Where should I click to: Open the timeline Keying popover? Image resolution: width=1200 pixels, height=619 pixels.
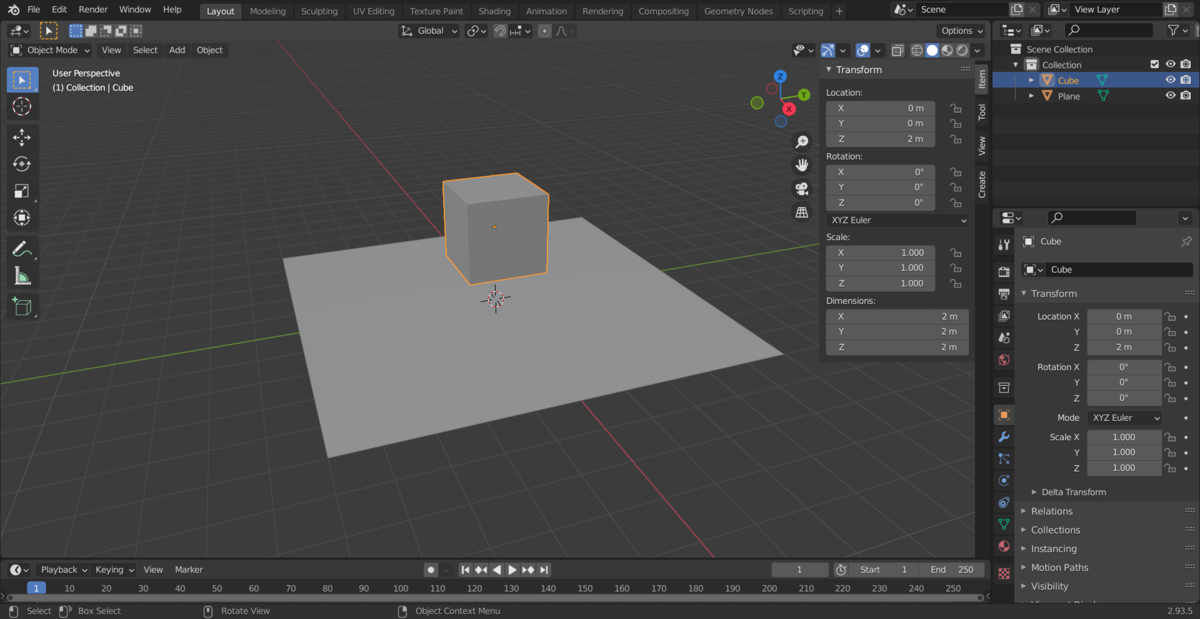click(114, 570)
